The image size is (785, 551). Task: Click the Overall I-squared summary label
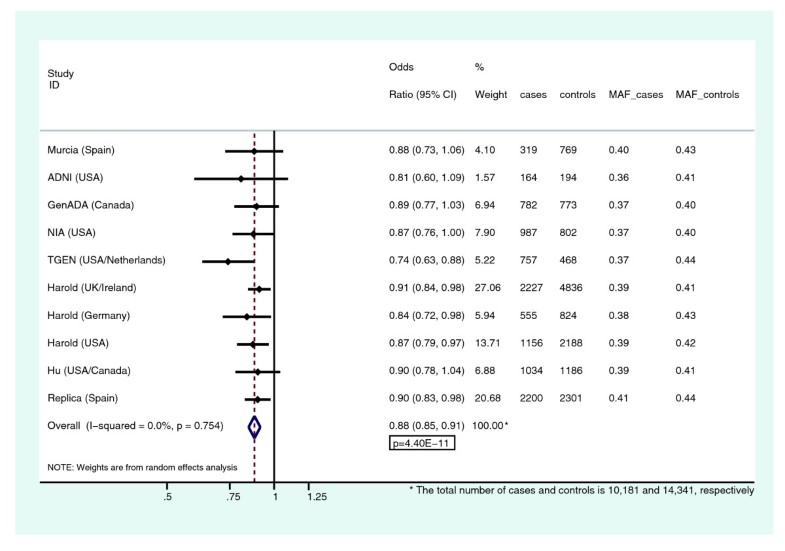pyautogui.click(x=135, y=426)
